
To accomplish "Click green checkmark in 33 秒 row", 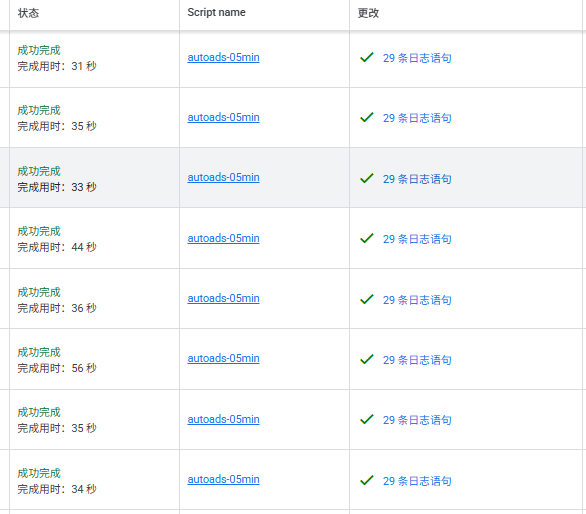I will click(x=367, y=178).
